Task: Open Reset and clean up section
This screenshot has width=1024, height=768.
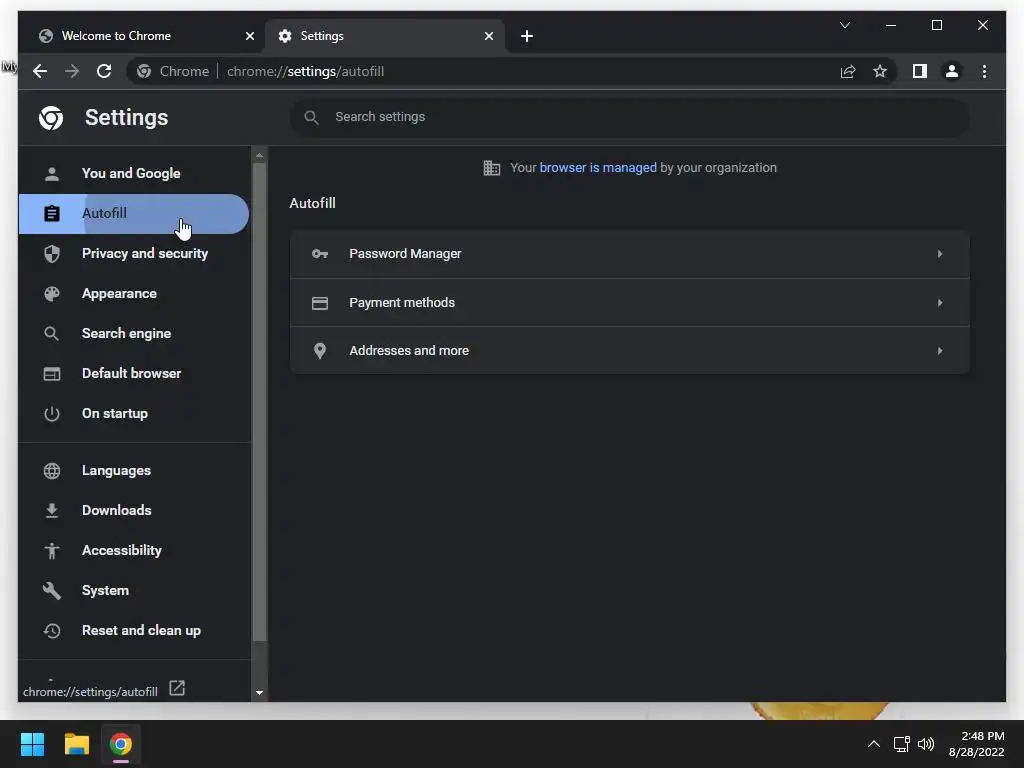Action: pos(133,631)
